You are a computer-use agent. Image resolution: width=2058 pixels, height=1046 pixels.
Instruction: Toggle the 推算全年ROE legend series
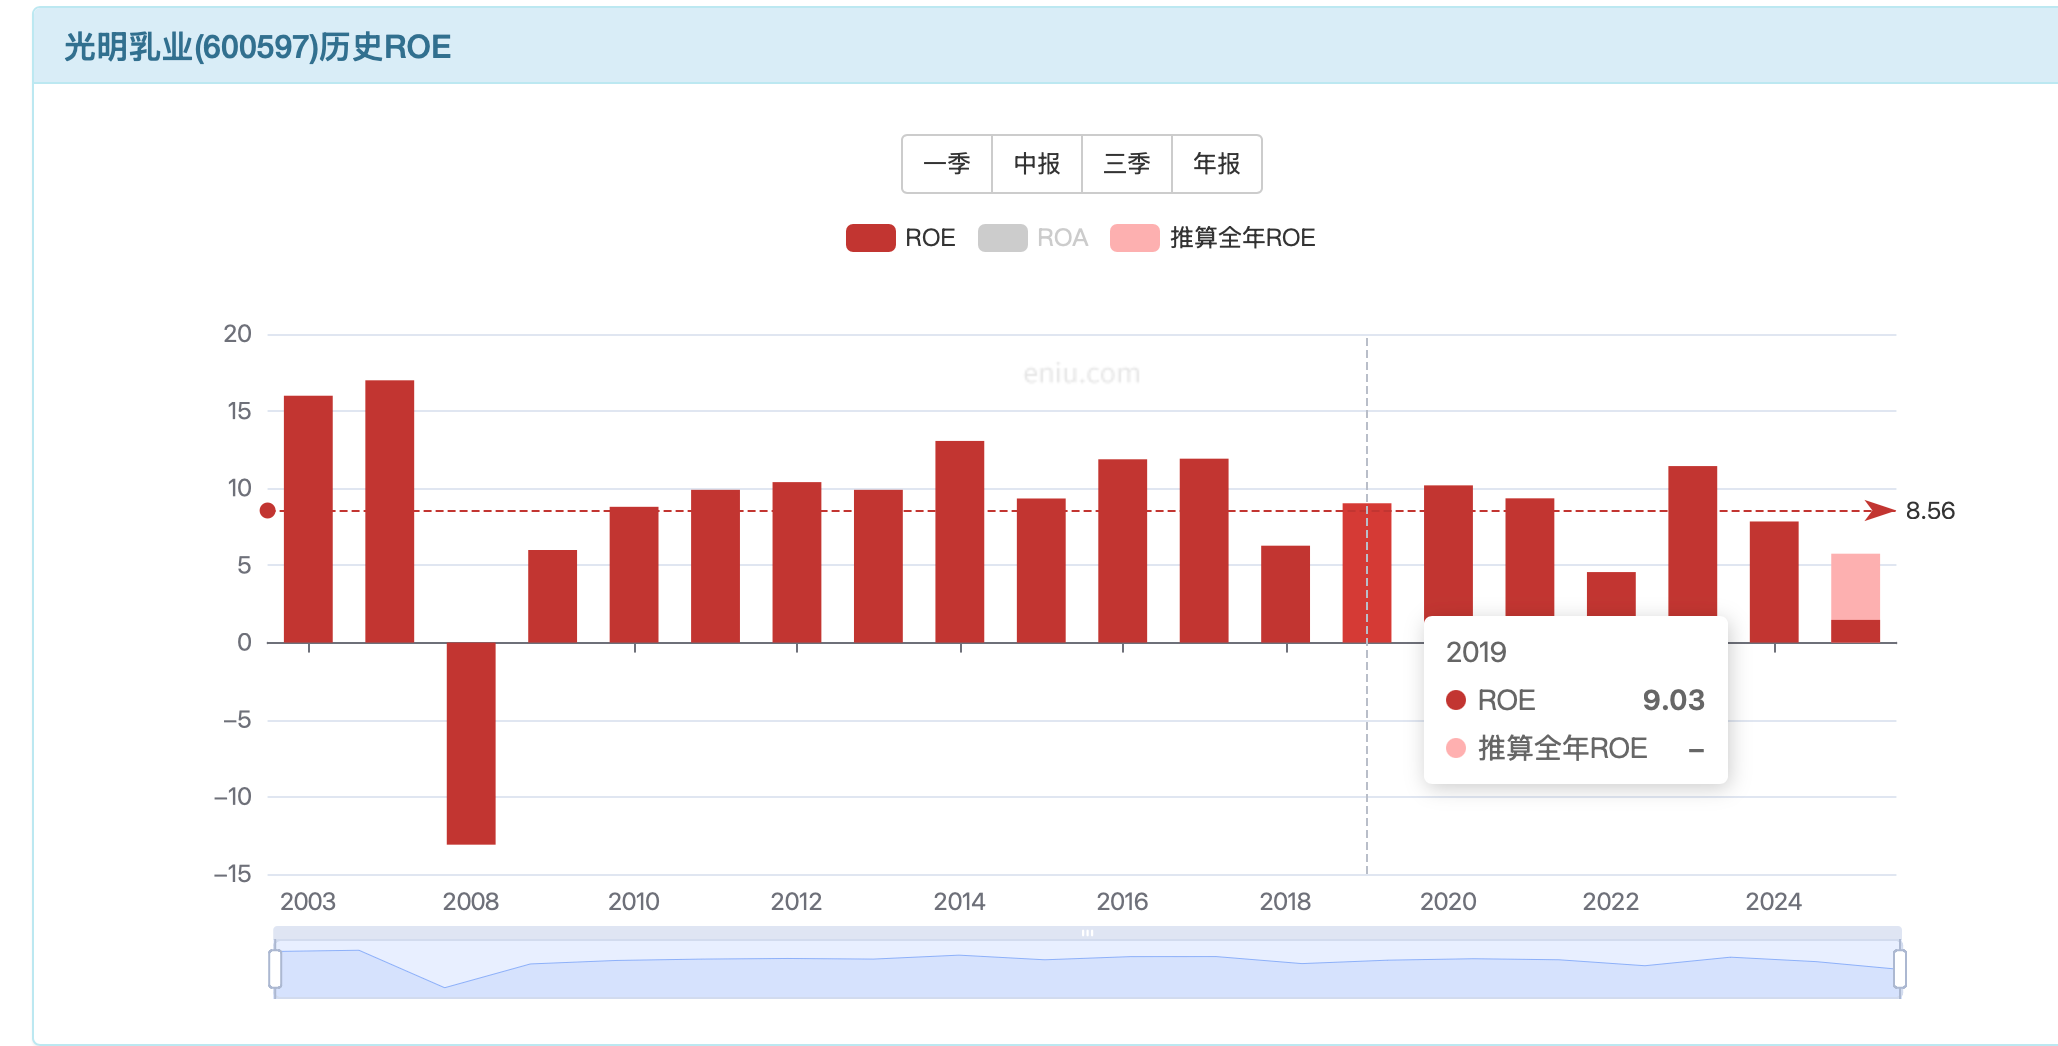coord(1212,238)
